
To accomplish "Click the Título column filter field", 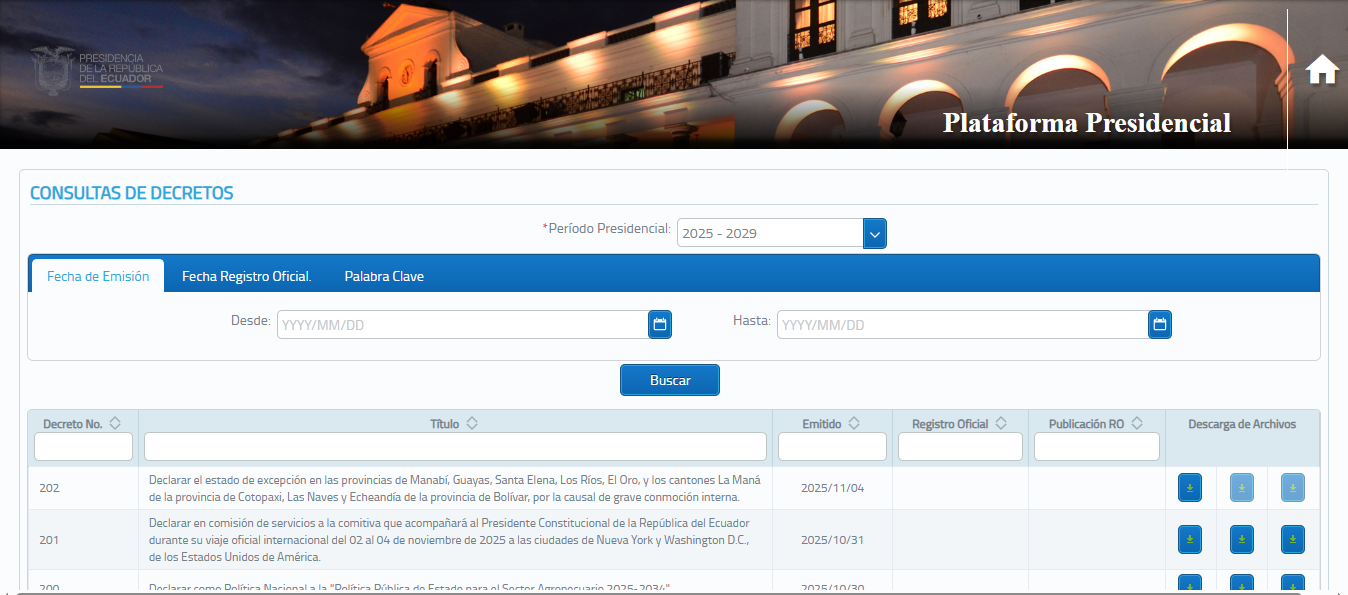I will point(455,446).
